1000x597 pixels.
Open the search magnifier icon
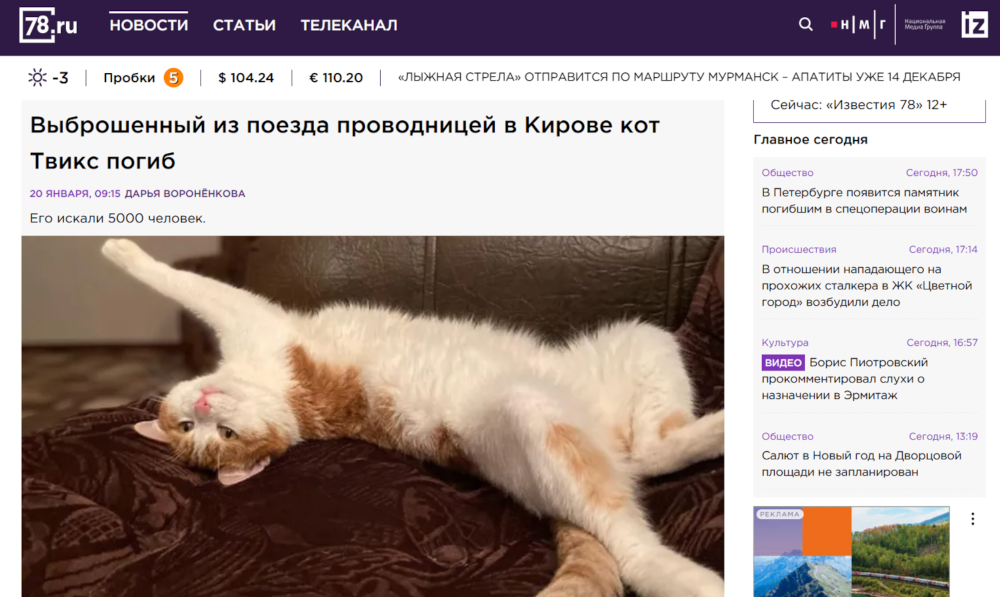point(805,24)
